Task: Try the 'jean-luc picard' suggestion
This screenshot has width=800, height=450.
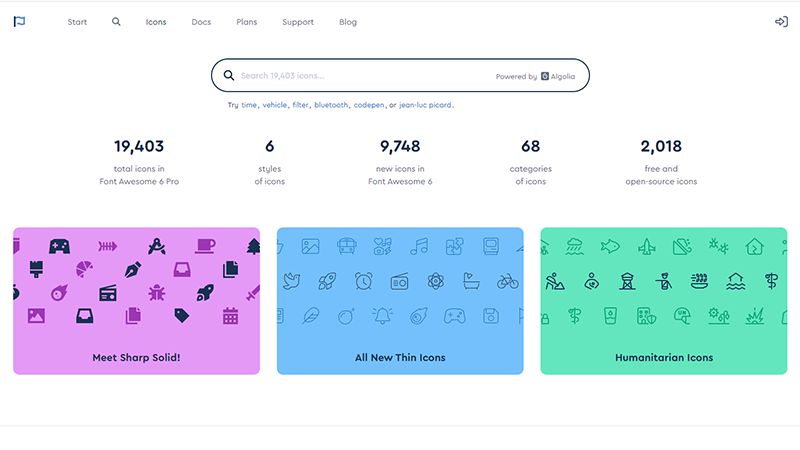Action: (425, 105)
